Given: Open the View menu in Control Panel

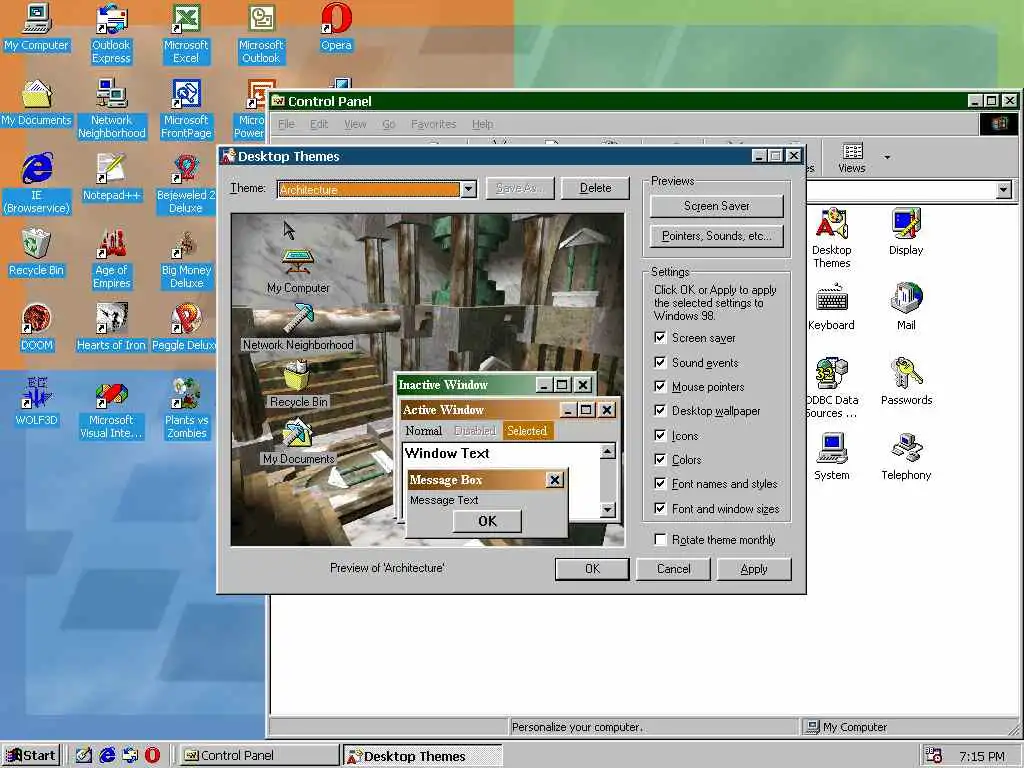Looking at the screenshot, I should 355,124.
